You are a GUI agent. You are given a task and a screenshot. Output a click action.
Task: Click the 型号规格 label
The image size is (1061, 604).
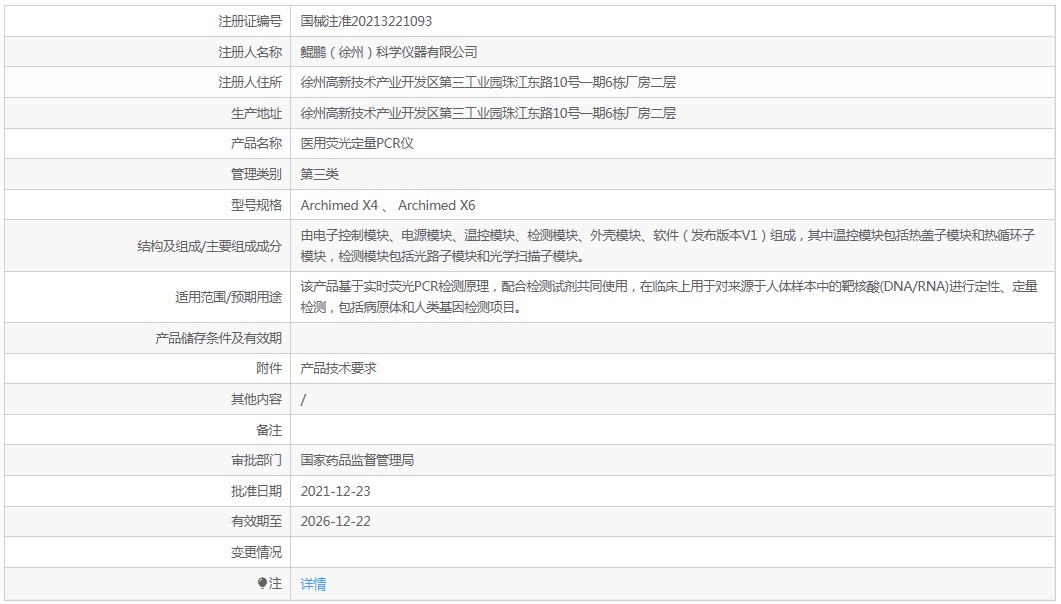pyautogui.click(x=256, y=205)
